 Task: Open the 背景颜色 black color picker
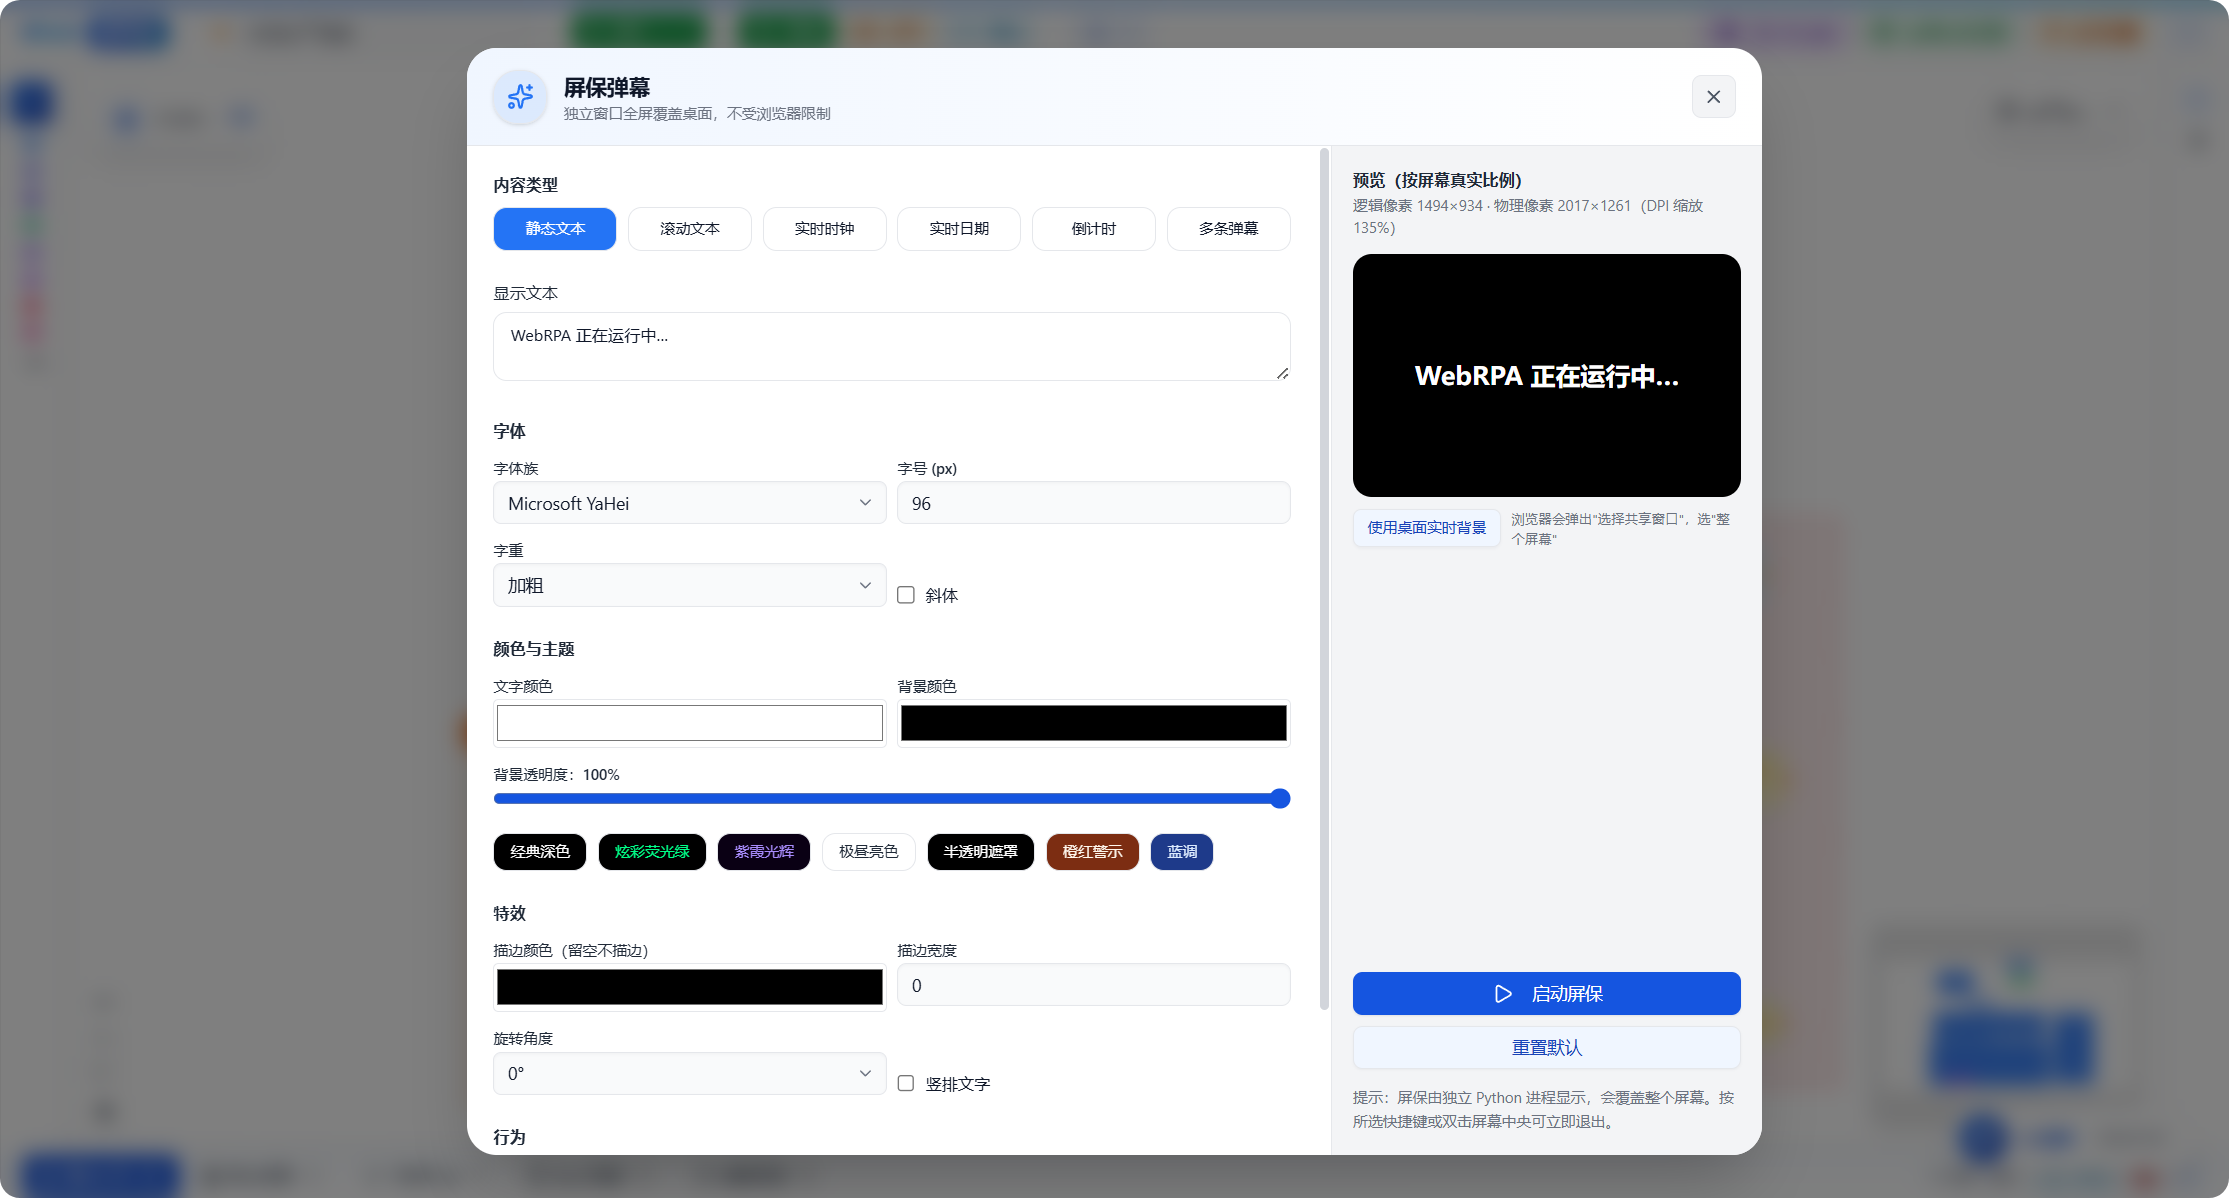(x=1094, y=723)
